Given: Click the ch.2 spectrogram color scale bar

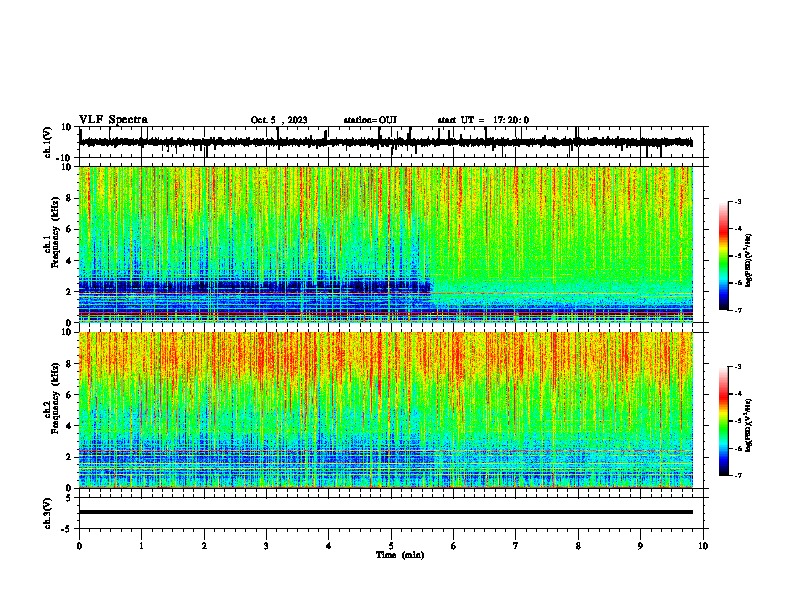Looking at the screenshot, I should tap(724, 421).
